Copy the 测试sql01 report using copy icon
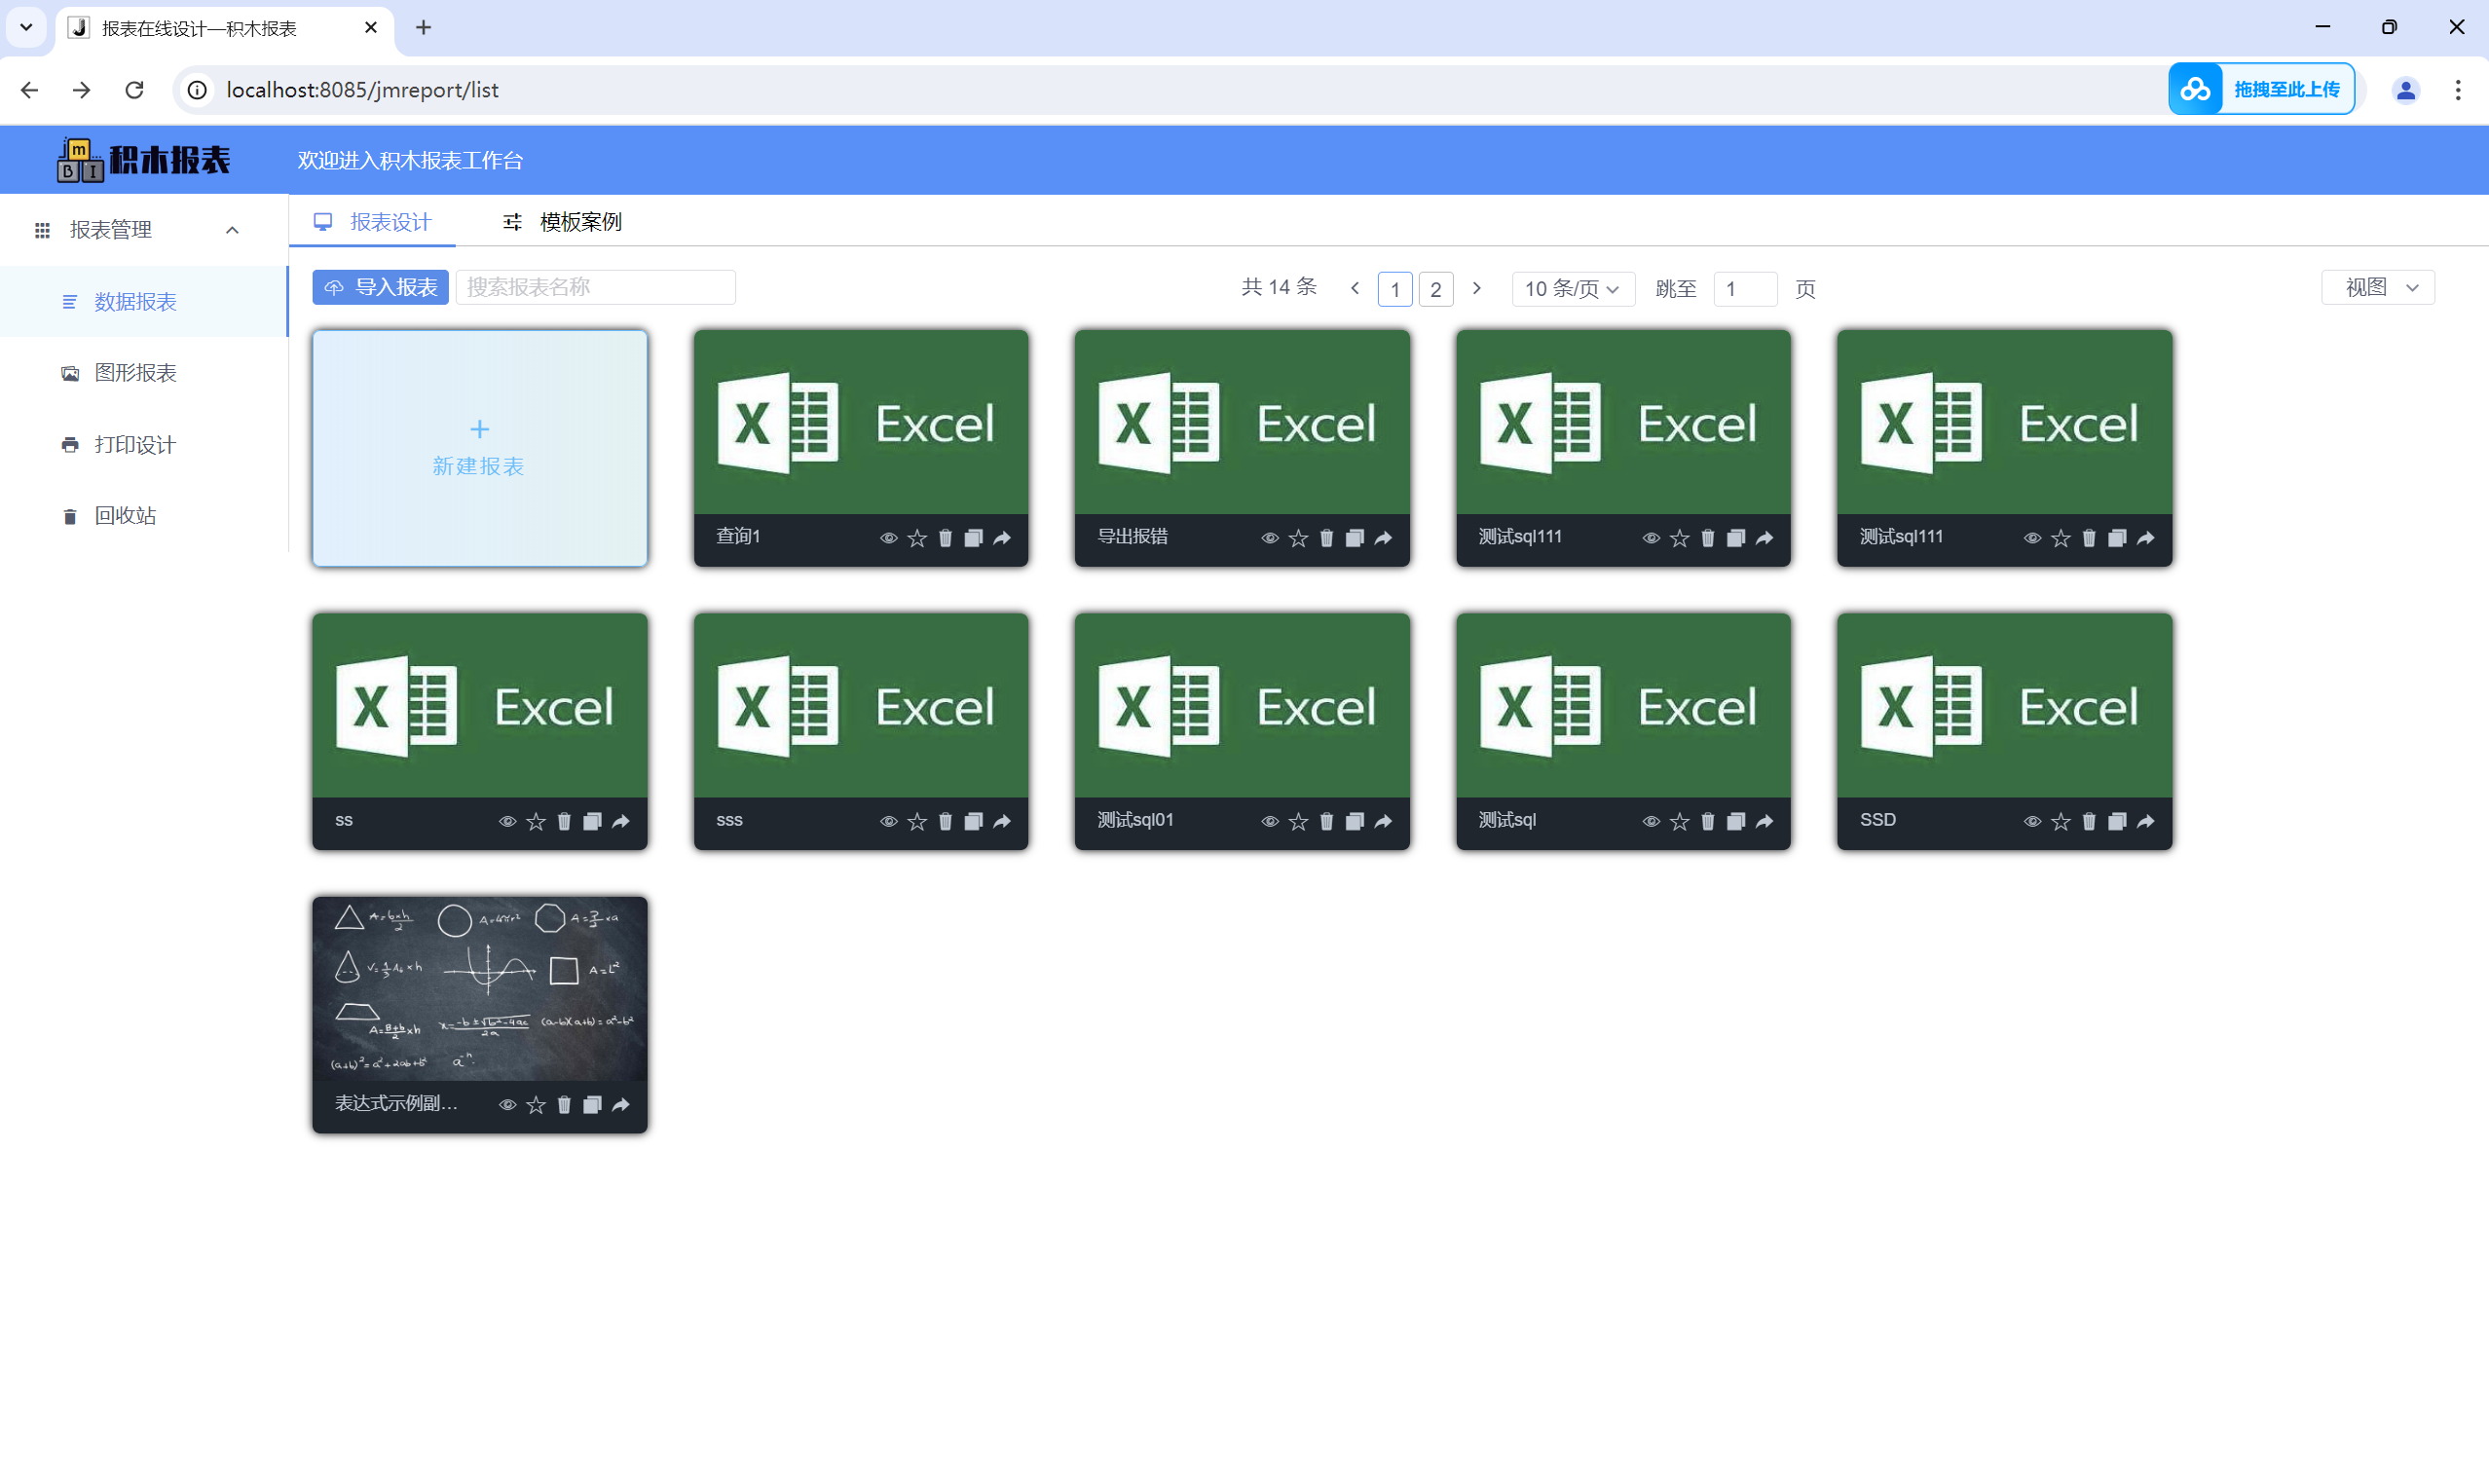 (1355, 821)
